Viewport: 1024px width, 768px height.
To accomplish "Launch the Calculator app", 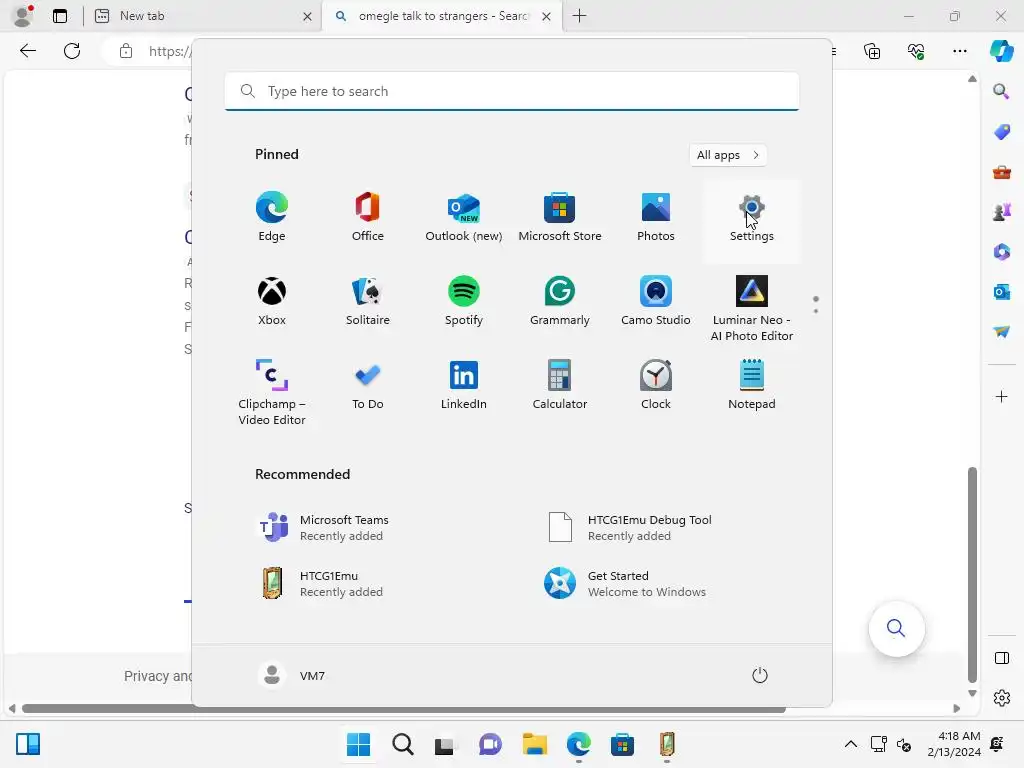I will pyautogui.click(x=560, y=385).
